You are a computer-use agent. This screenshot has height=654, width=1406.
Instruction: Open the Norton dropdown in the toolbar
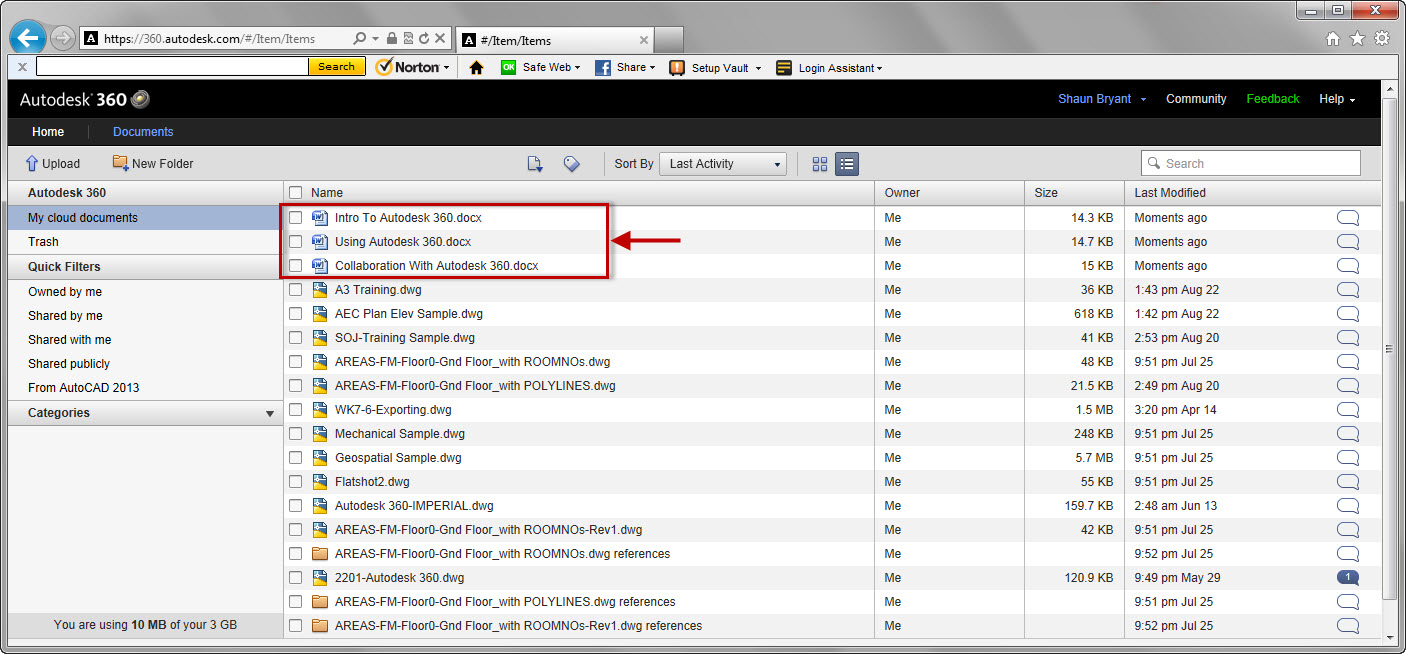point(412,67)
